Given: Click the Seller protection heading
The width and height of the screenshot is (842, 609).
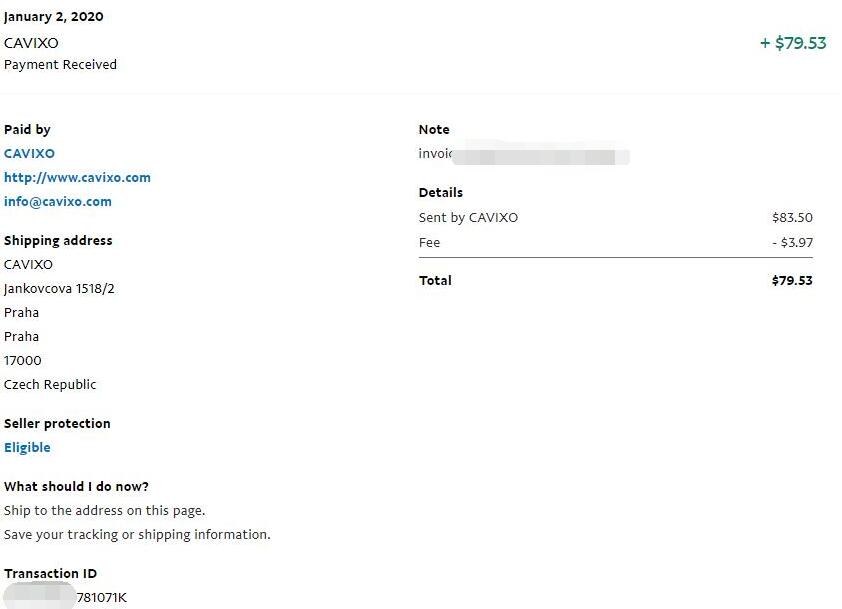Looking at the screenshot, I should pyautogui.click(x=57, y=424).
